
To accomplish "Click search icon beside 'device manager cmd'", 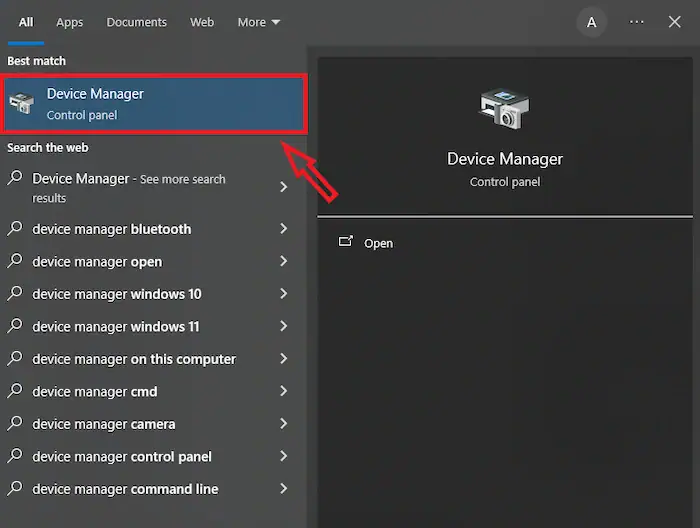I will [x=15, y=392].
